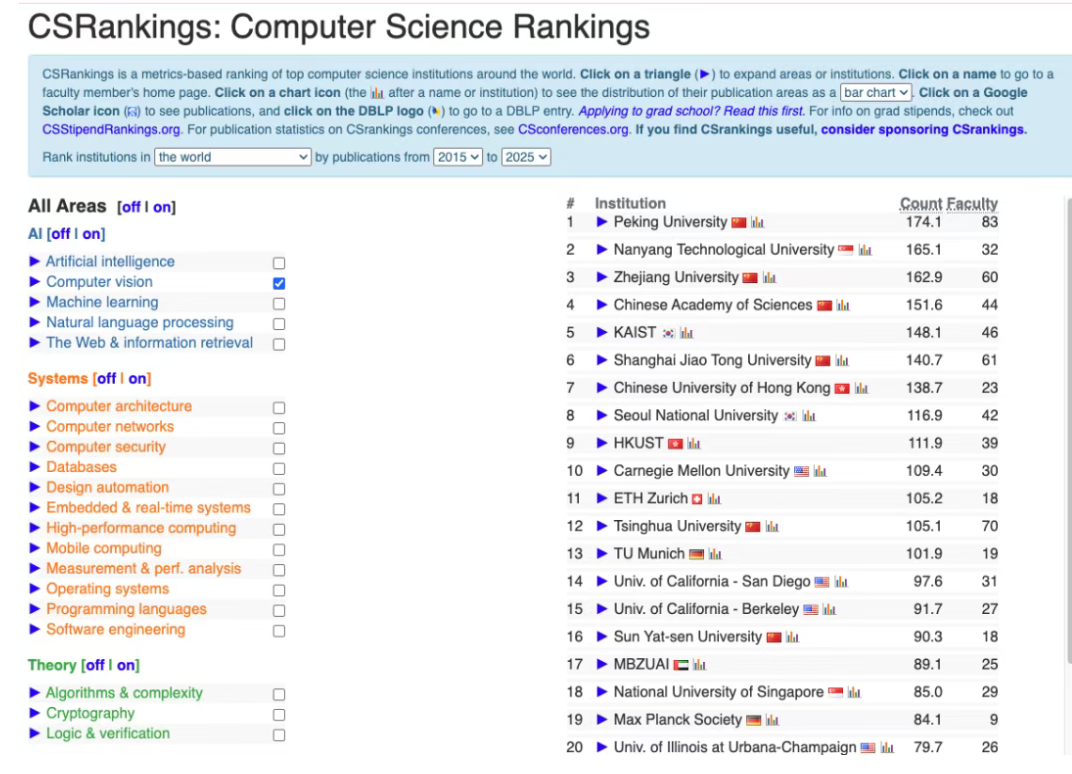Open chart icon next to Peking University
Screen dimensions: 1072x774
tap(758, 222)
